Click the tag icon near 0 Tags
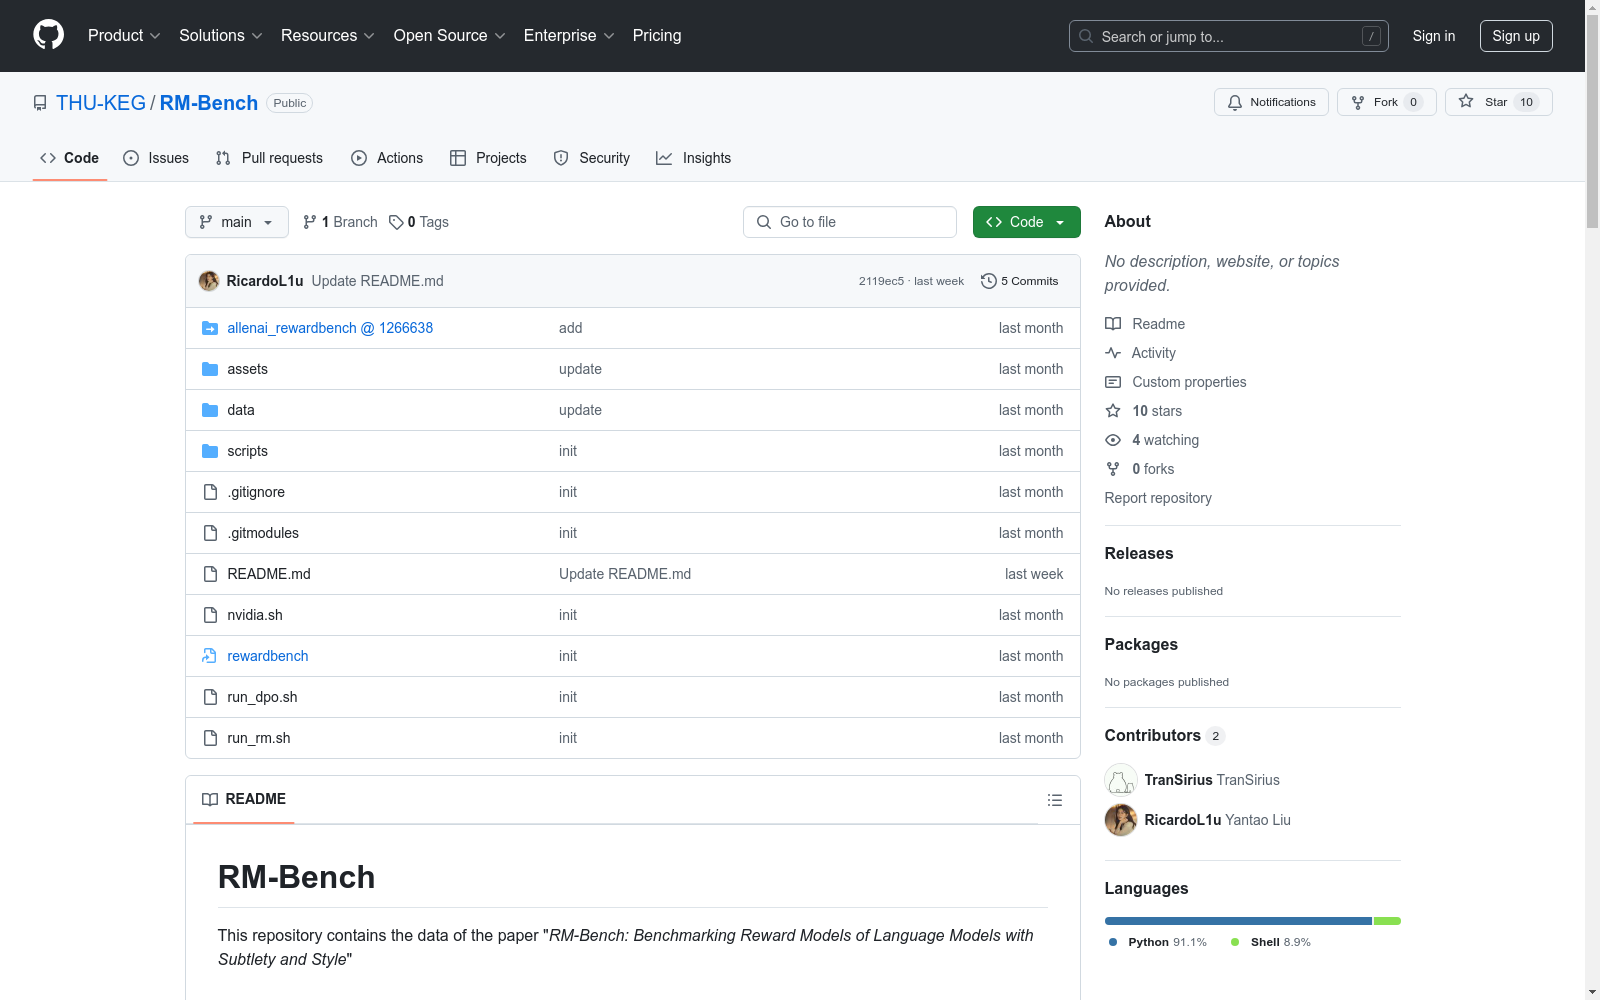The width and height of the screenshot is (1600, 1000). tap(396, 222)
